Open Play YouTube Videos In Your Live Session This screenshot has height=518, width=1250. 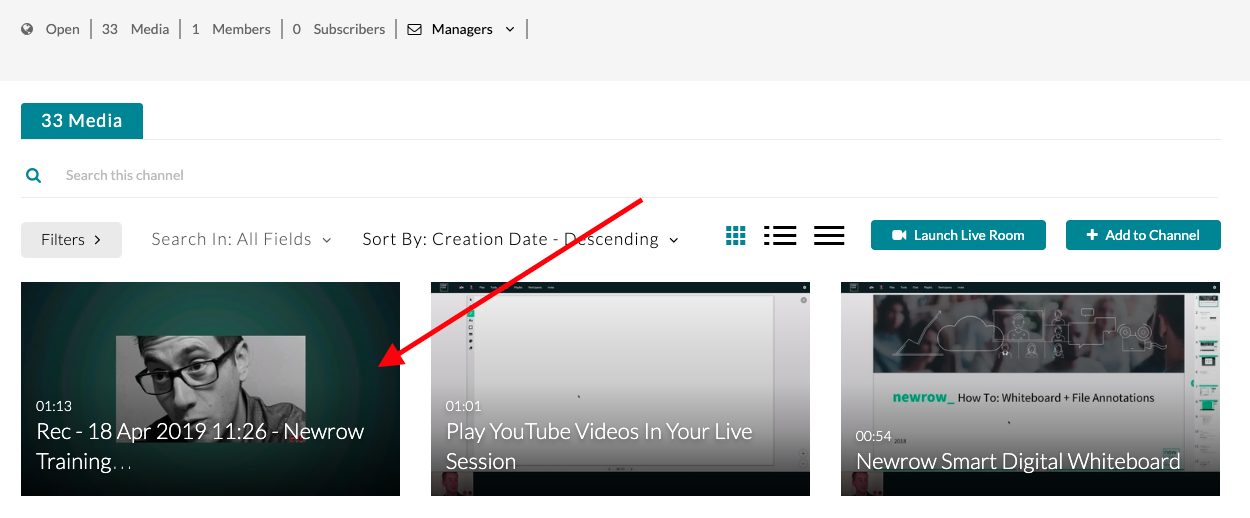(x=620, y=389)
